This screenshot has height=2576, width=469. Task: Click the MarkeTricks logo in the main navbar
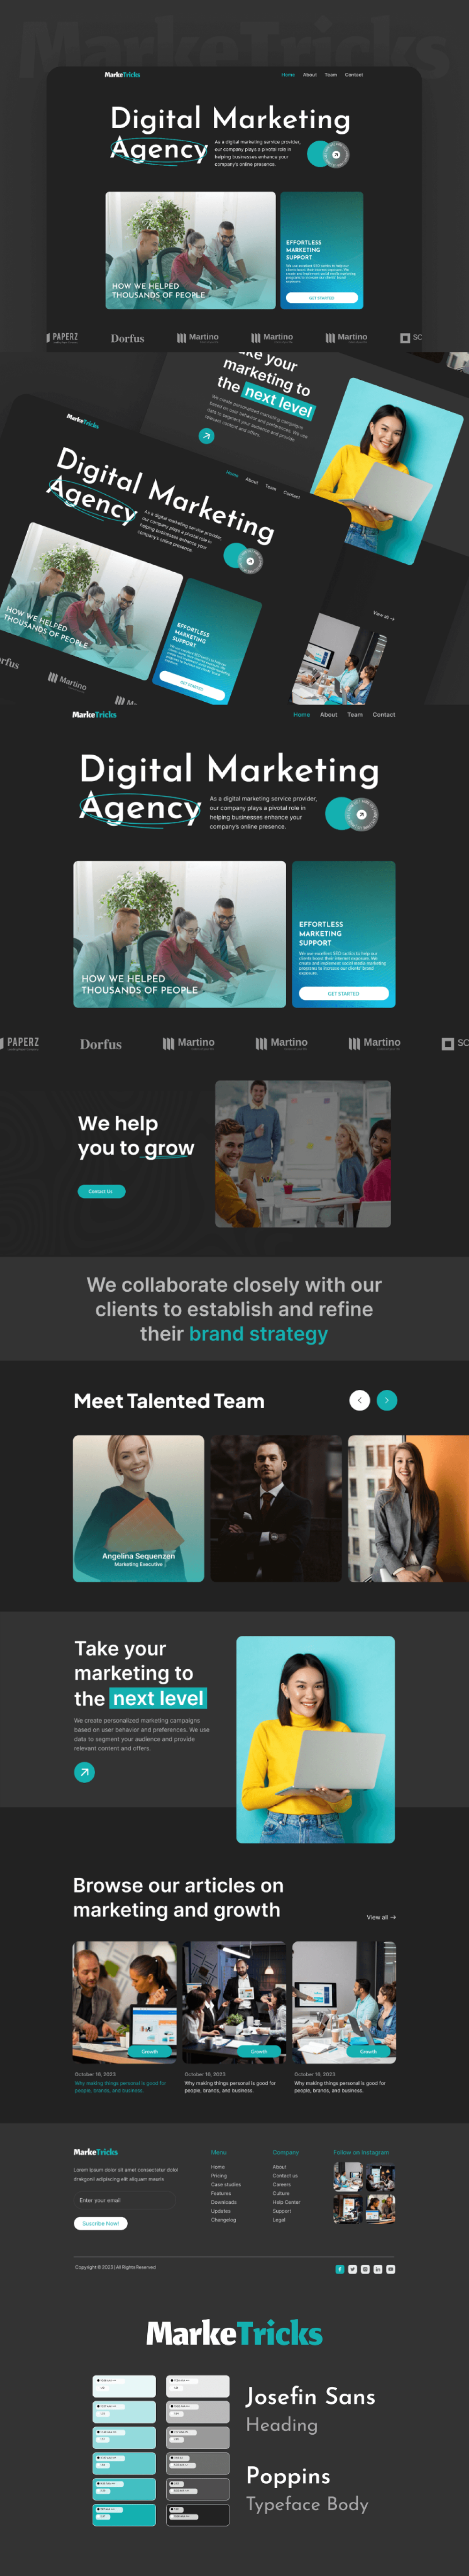(94, 714)
